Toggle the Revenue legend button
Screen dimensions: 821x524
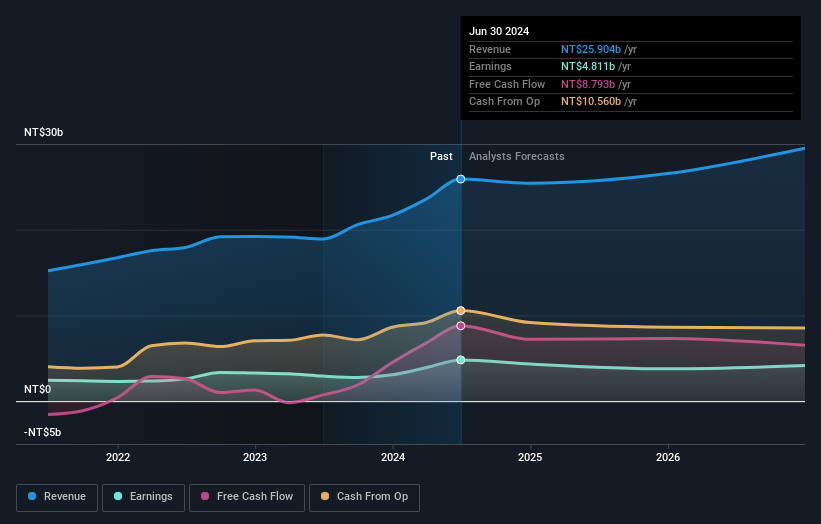pyautogui.click(x=57, y=497)
